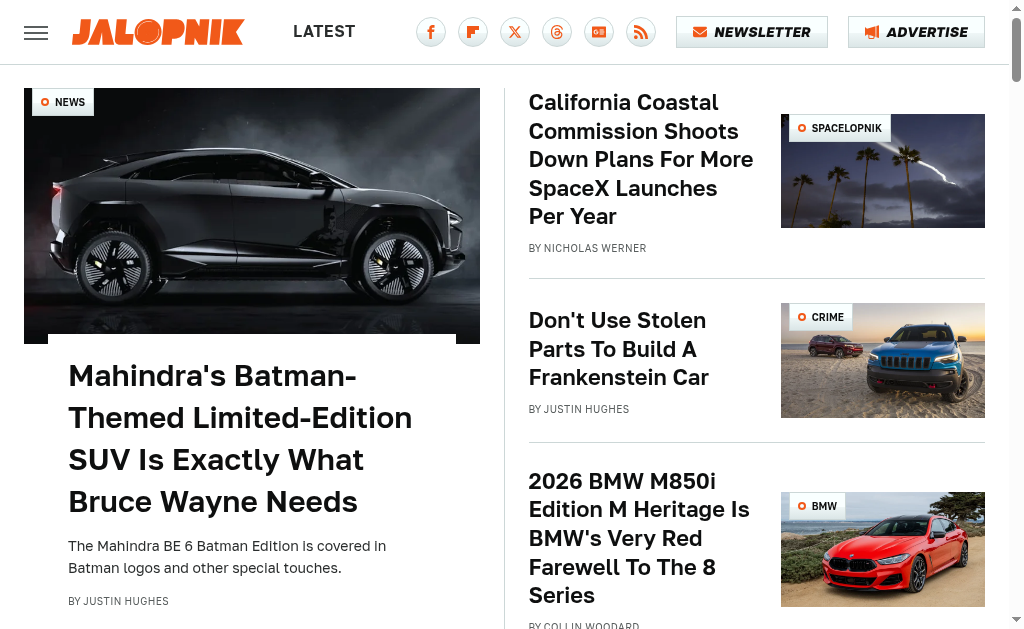Viewport: 1024px width, 629px height.
Task: Click the ADVERTISE button
Action: (x=916, y=32)
